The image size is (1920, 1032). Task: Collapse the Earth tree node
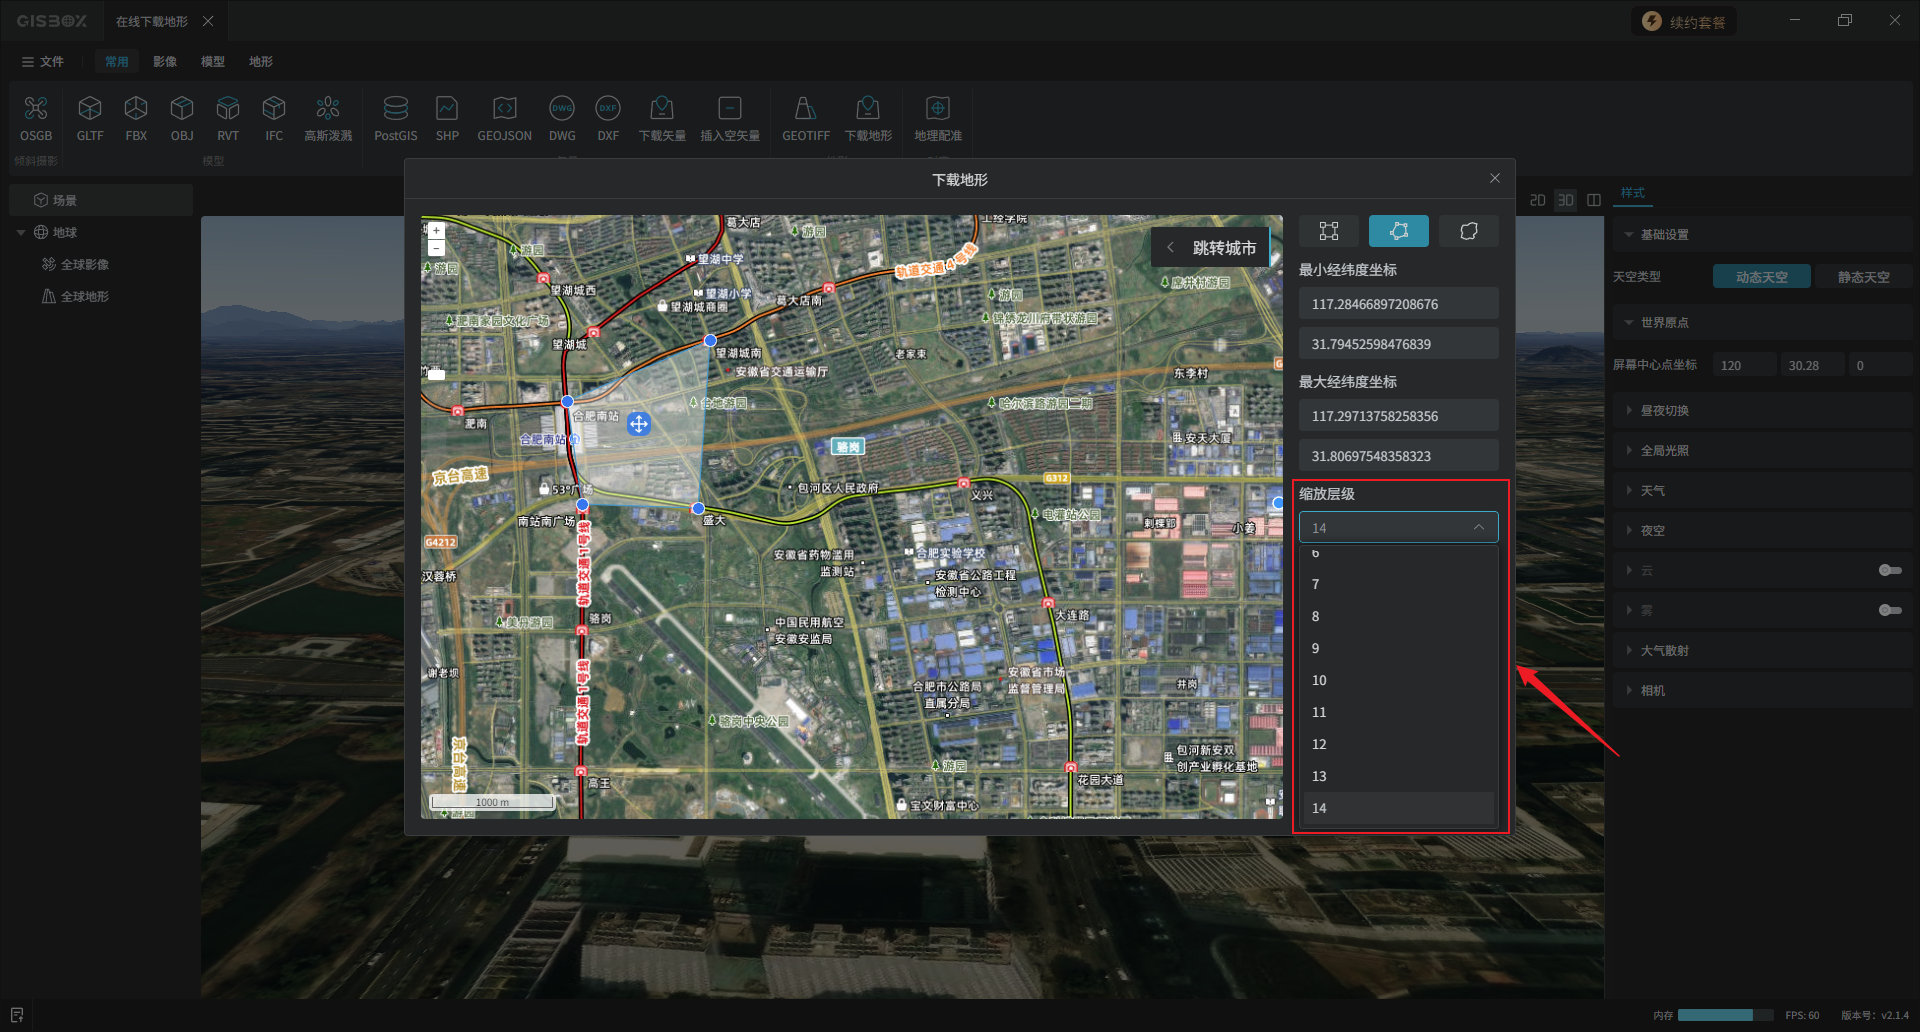21,233
